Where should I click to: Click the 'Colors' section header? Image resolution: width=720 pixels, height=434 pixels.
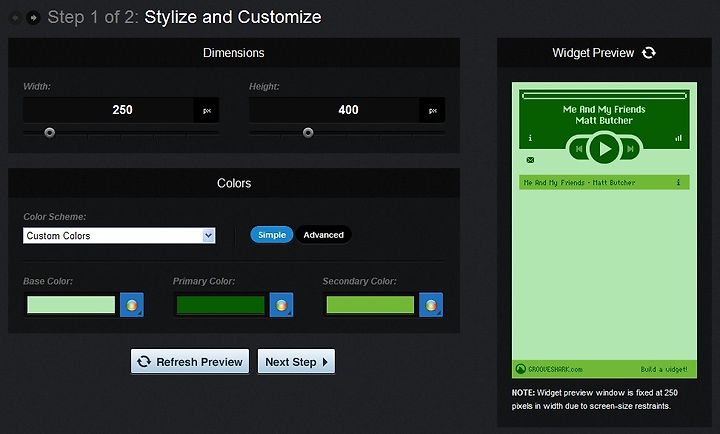coord(234,183)
